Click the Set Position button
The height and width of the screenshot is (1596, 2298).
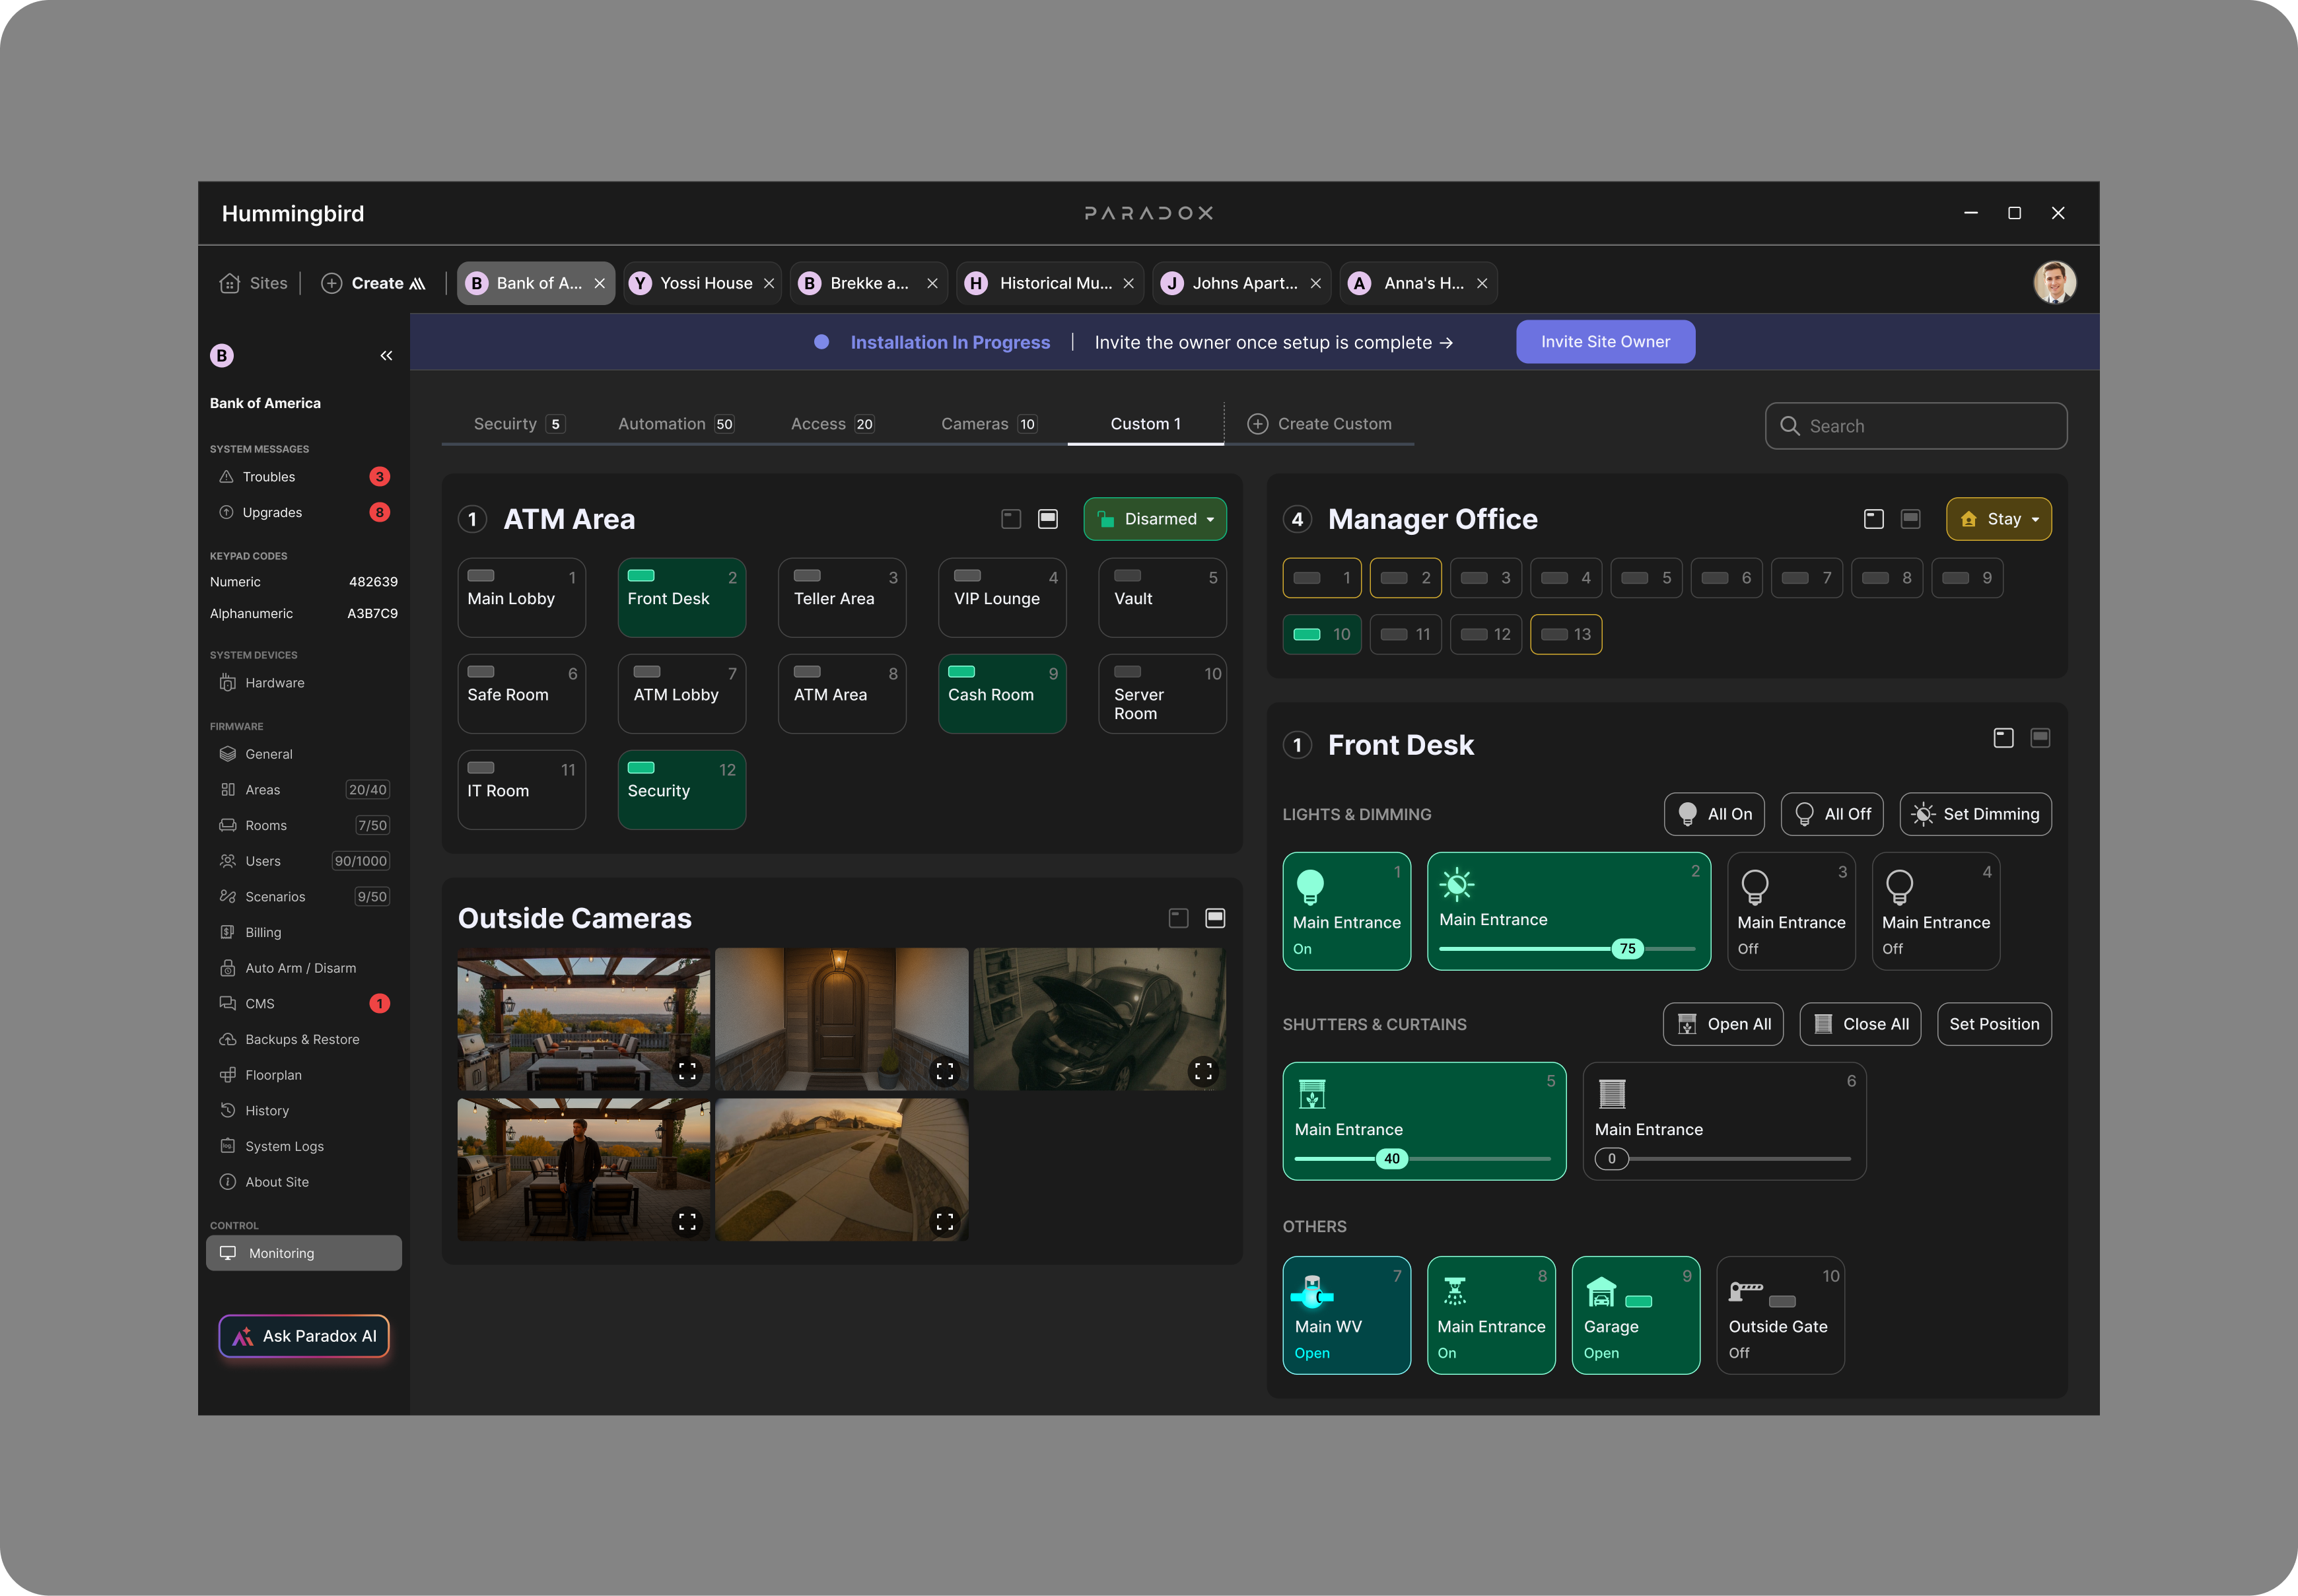1994,1024
